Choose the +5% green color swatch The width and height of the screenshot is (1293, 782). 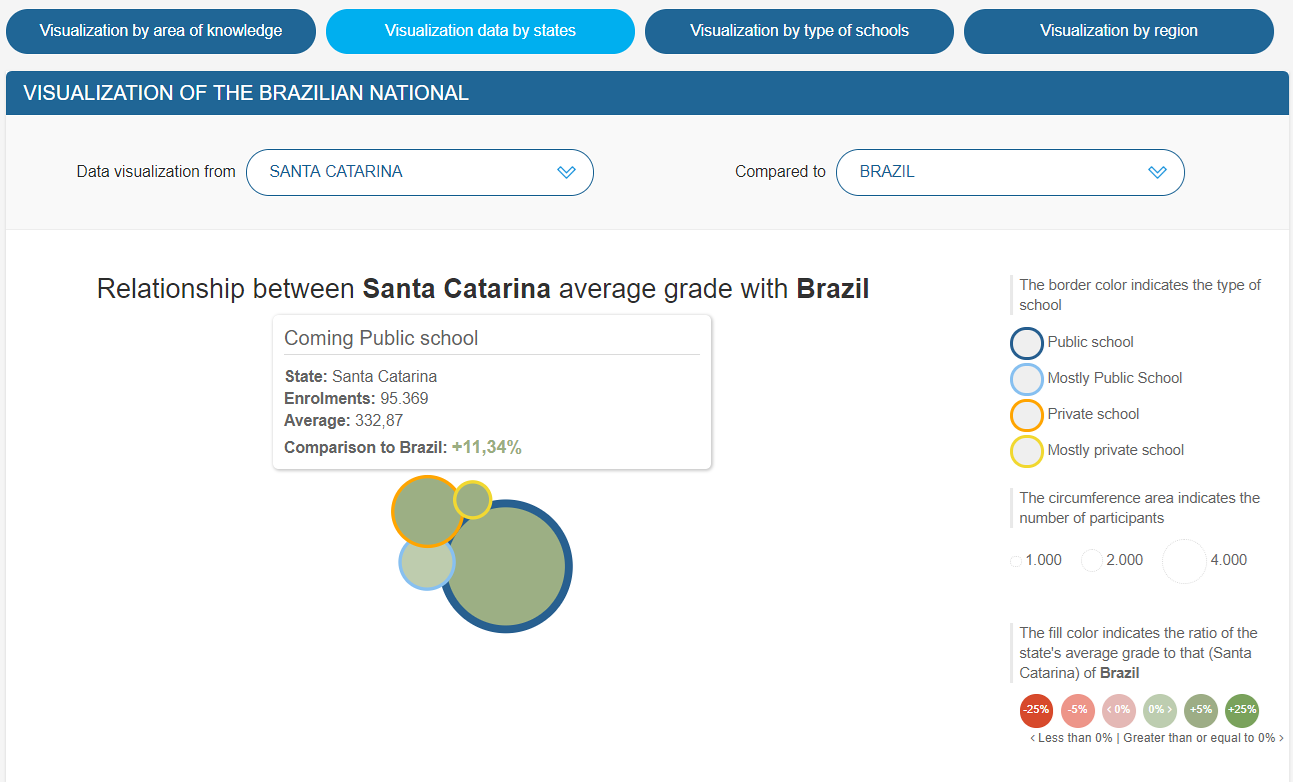(x=1201, y=710)
